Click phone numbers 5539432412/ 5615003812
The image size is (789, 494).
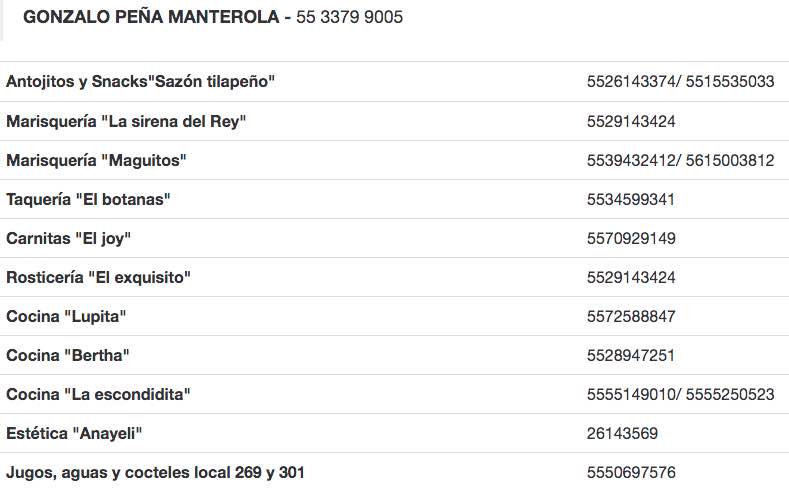pos(680,160)
